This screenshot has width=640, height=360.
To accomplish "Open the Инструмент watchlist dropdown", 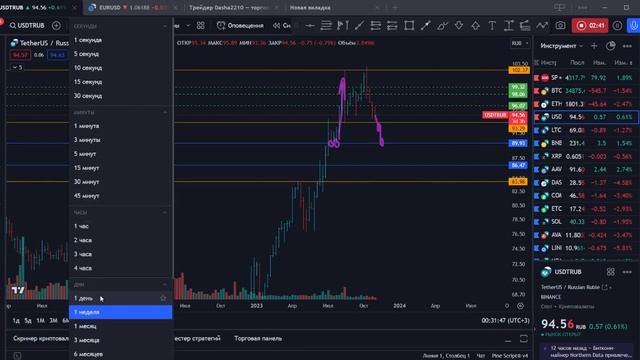I will click(x=562, y=46).
